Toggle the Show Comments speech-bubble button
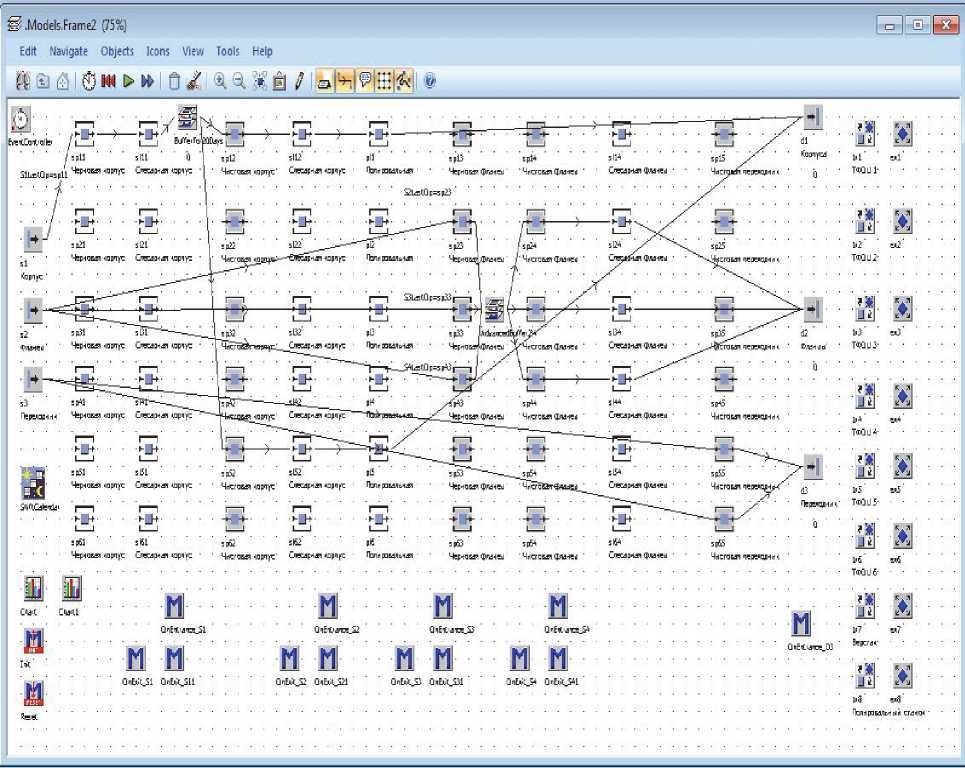 pos(365,81)
